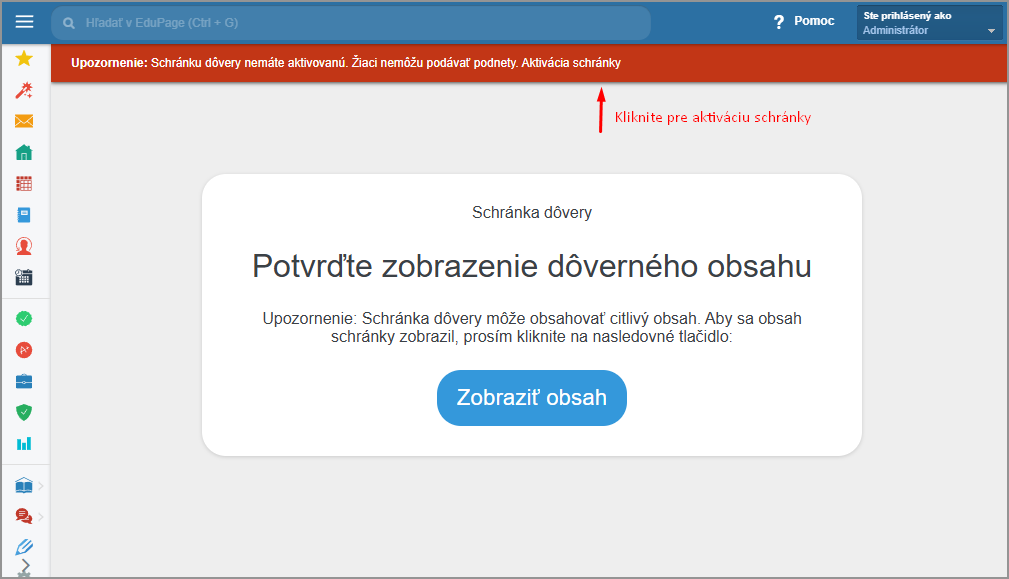Screen dimensions: 1009x579
Task: Open the yellow star favorites icon
Action: 24,59
